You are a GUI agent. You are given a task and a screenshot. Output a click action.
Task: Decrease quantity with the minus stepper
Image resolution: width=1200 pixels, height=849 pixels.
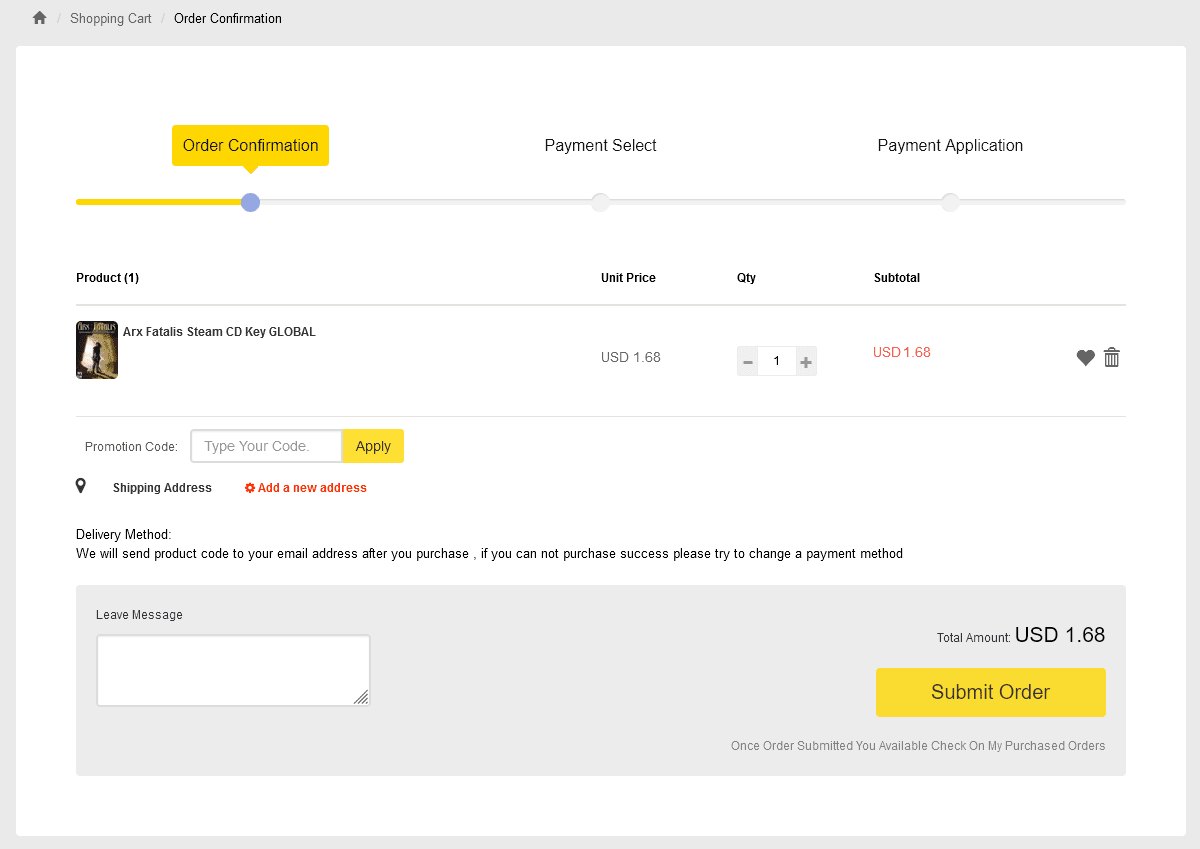coord(747,361)
